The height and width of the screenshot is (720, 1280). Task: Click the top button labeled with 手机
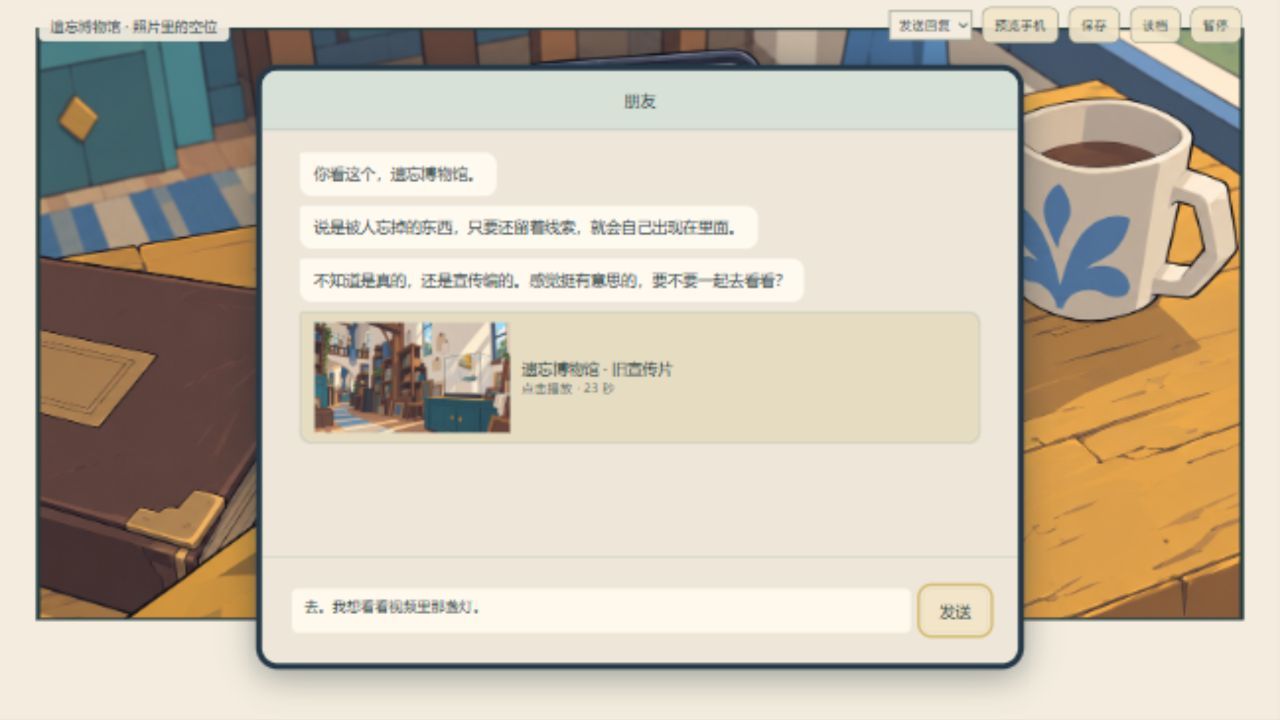point(1020,25)
